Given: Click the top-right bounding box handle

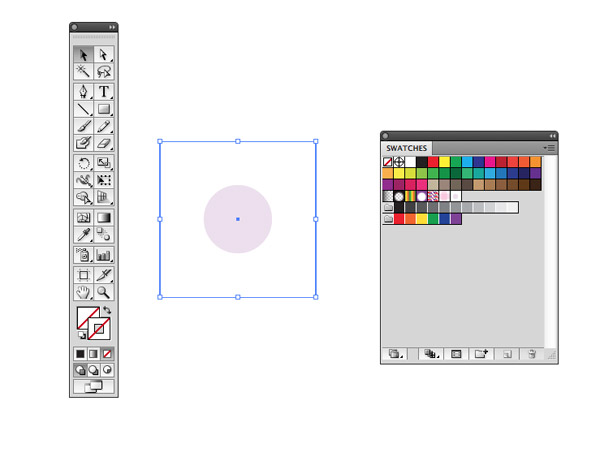Looking at the screenshot, I should [316, 142].
